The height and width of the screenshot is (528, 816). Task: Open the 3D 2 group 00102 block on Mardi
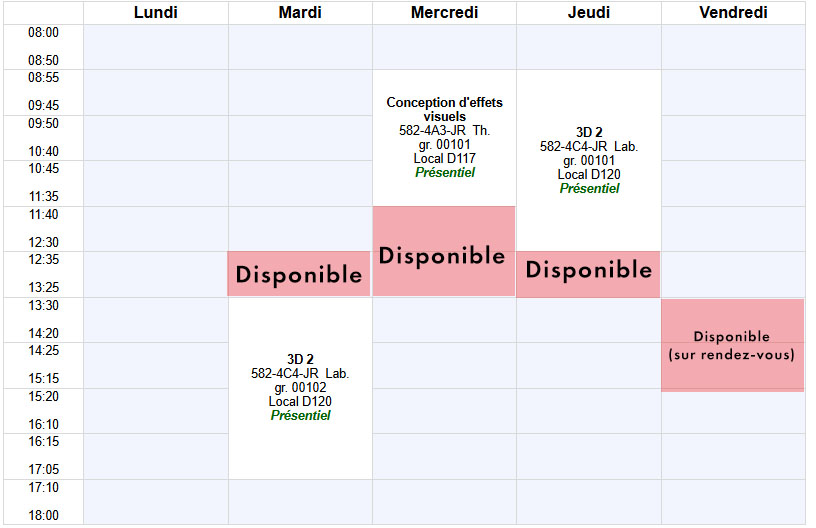300,387
